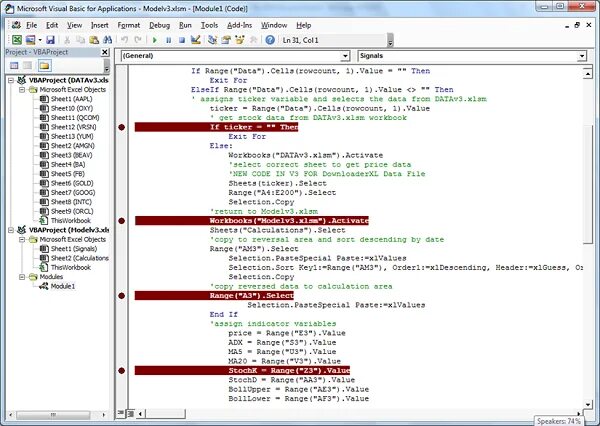Click the Copy toolbar icon
The width and height of the screenshot is (600, 426).
click(x=80, y=40)
